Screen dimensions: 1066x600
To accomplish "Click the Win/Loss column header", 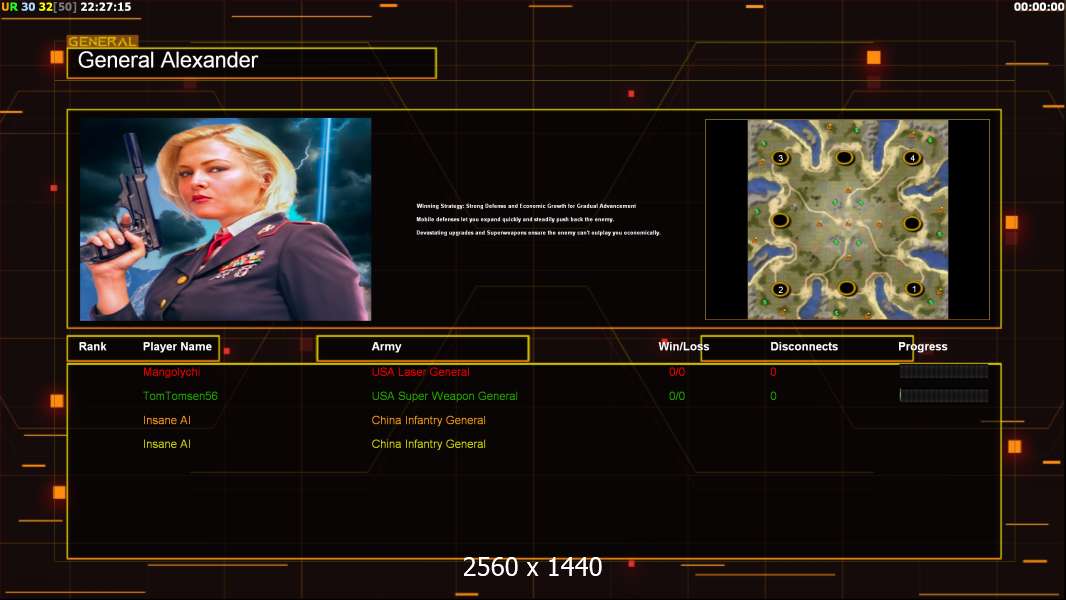I will tap(683, 347).
